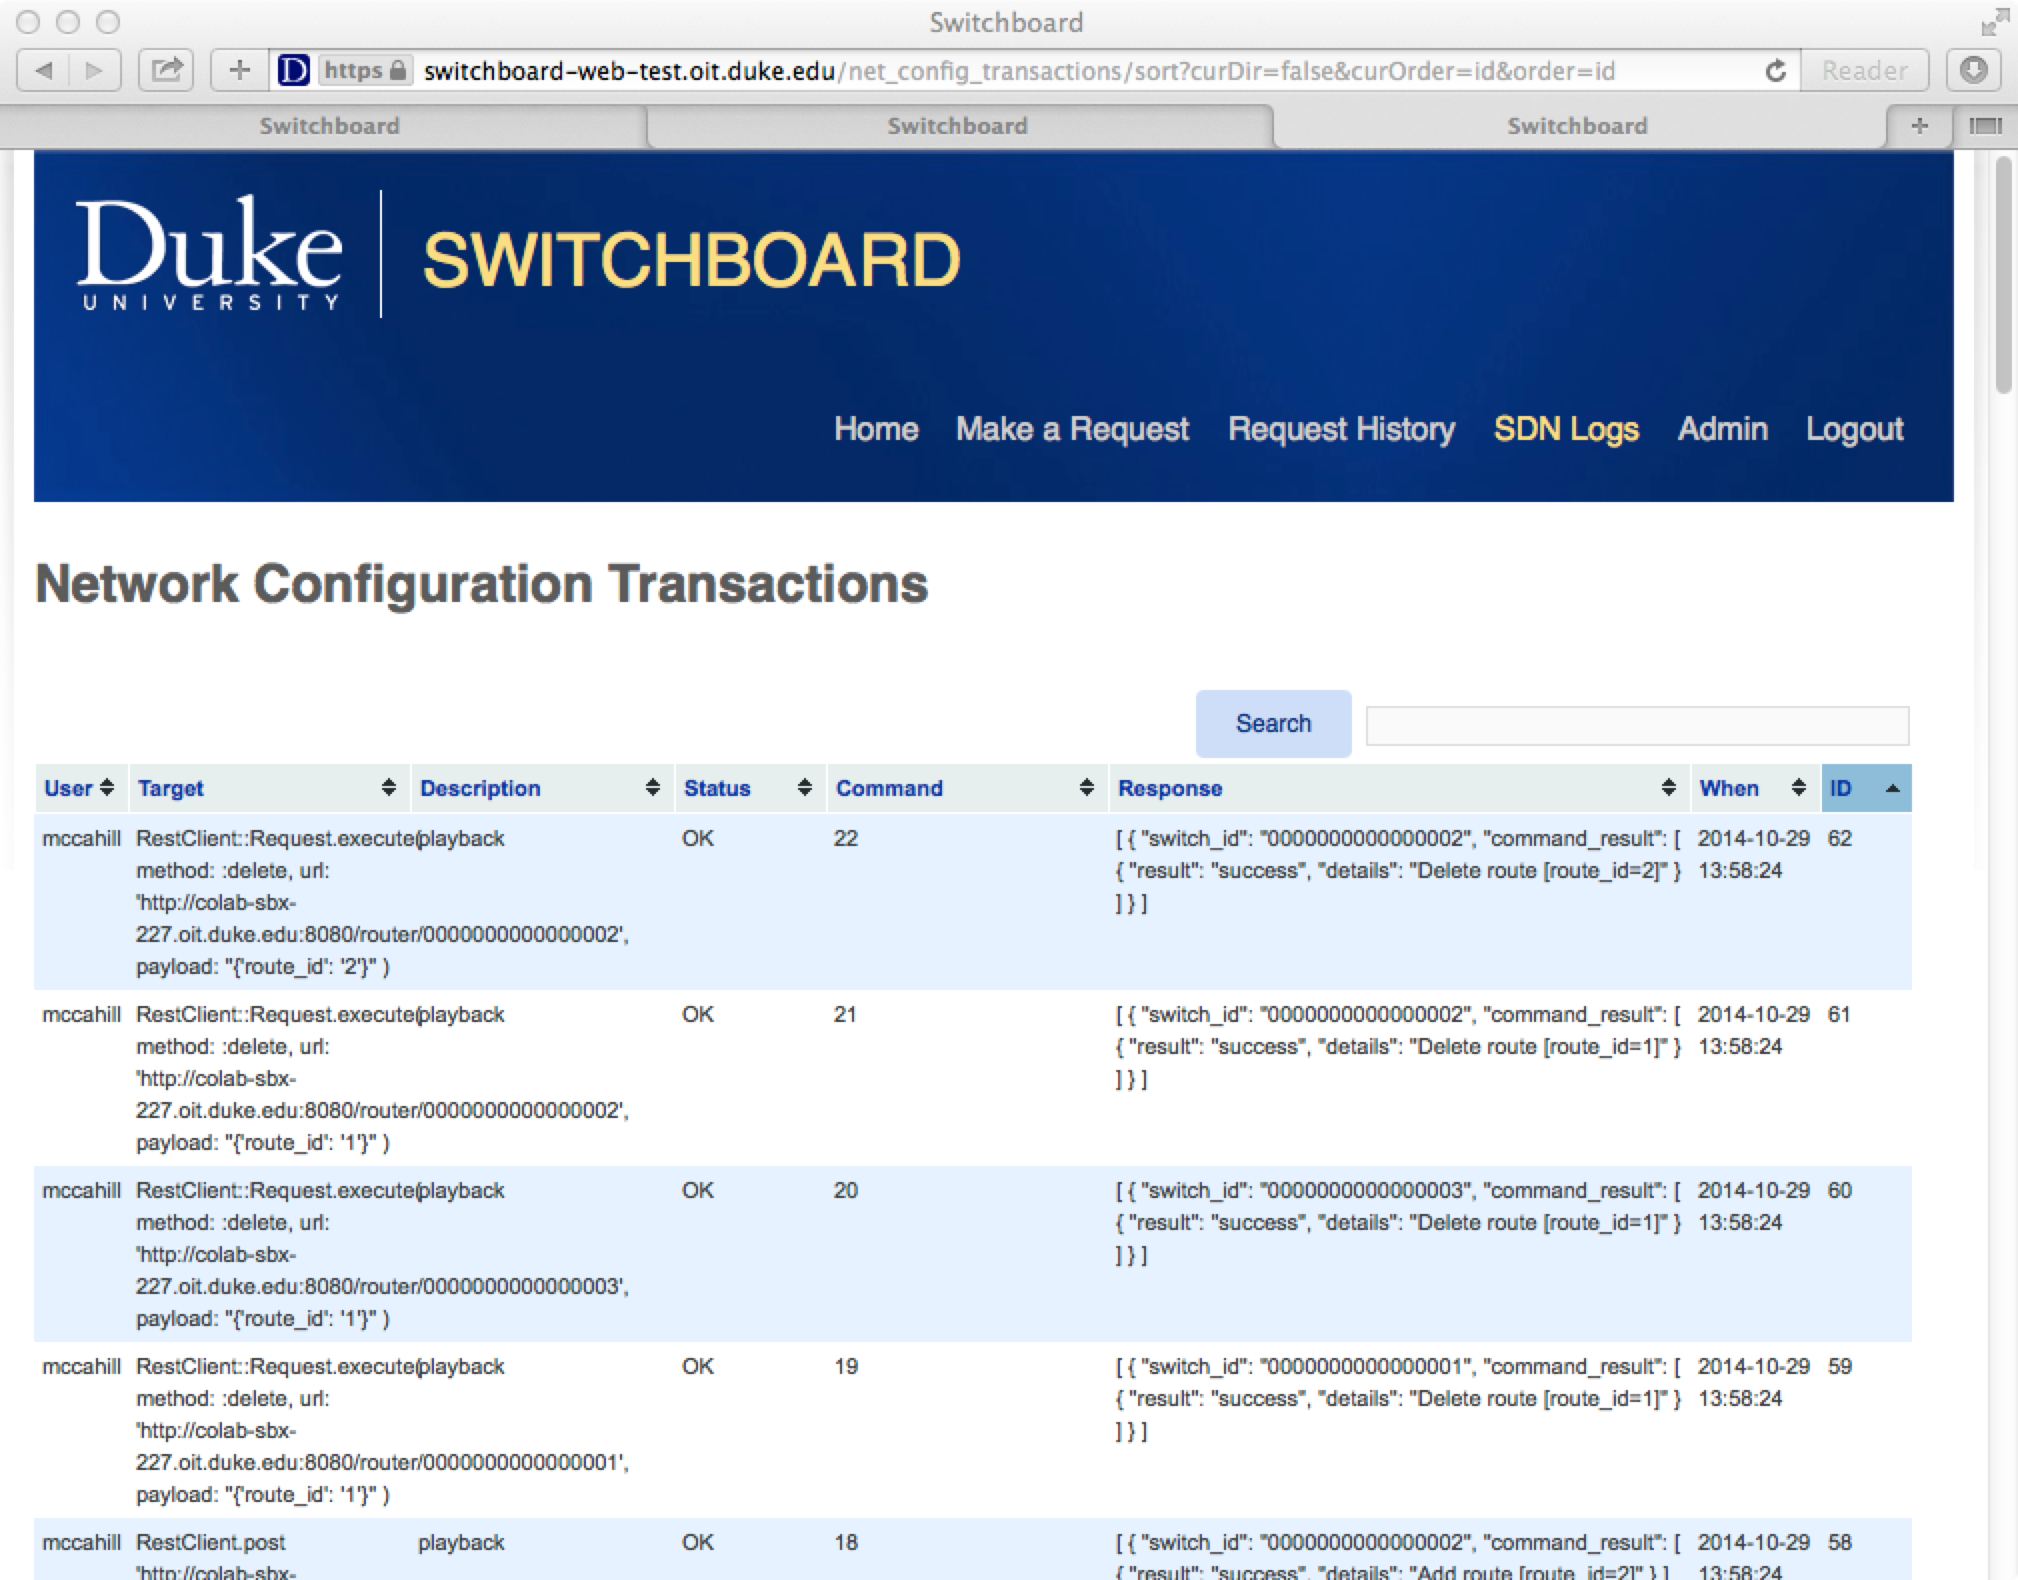This screenshot has width=2018, height=1580.
Task: Click the https lock indicator
Action: tap(365, 71)
